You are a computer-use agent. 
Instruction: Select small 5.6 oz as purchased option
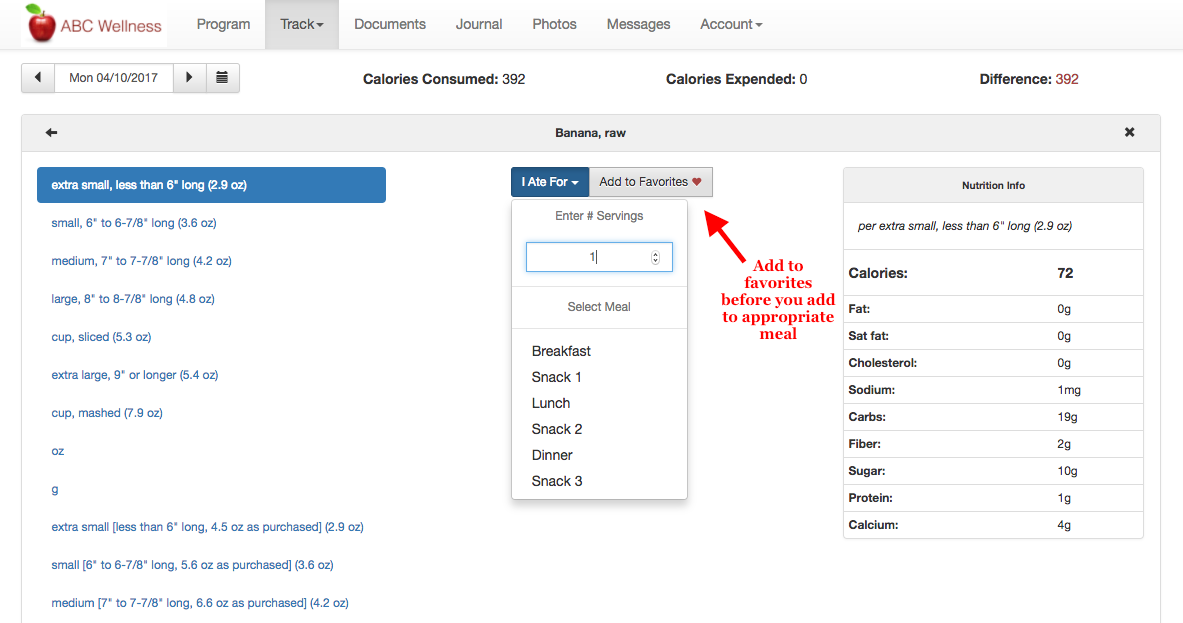(x=192, y=565)
